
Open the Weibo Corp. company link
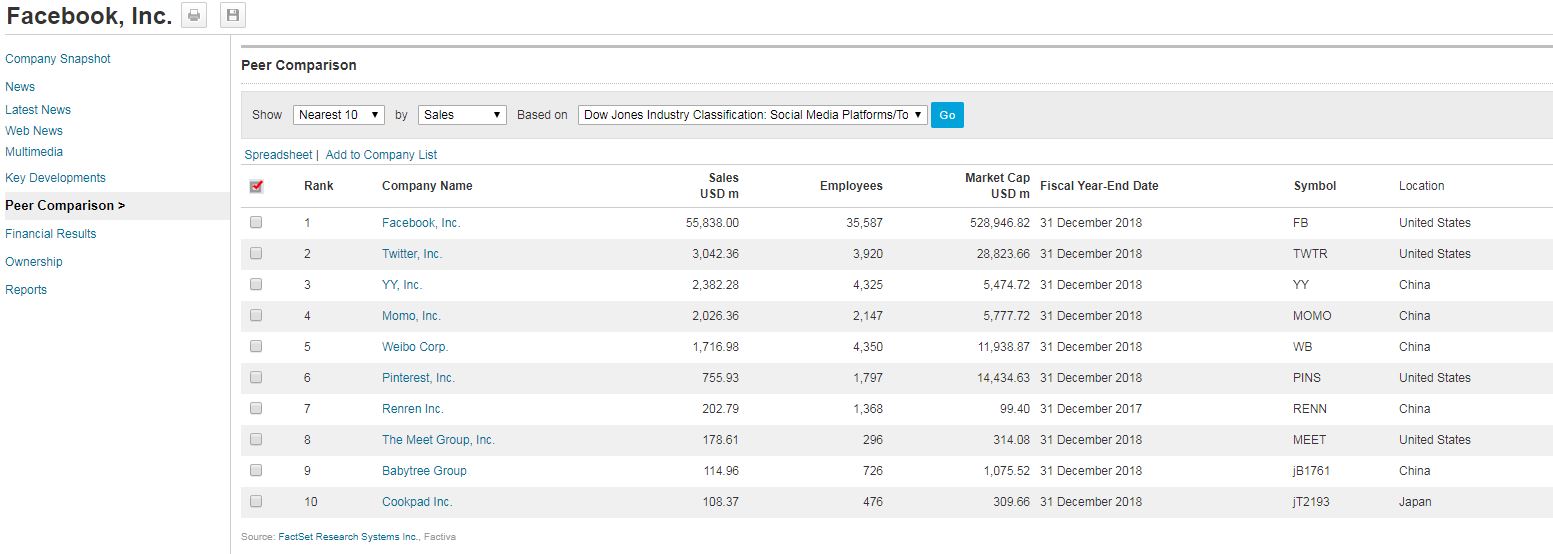coord(415,347)
